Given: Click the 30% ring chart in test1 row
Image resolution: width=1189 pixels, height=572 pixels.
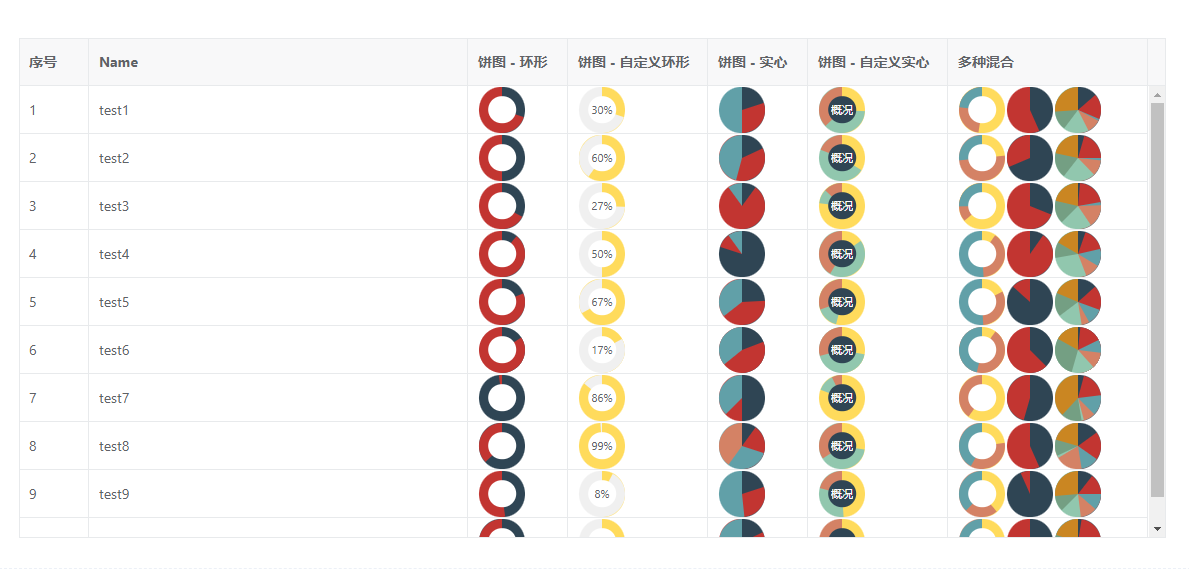Looking at the screenshot, I should tap(602, 110).
